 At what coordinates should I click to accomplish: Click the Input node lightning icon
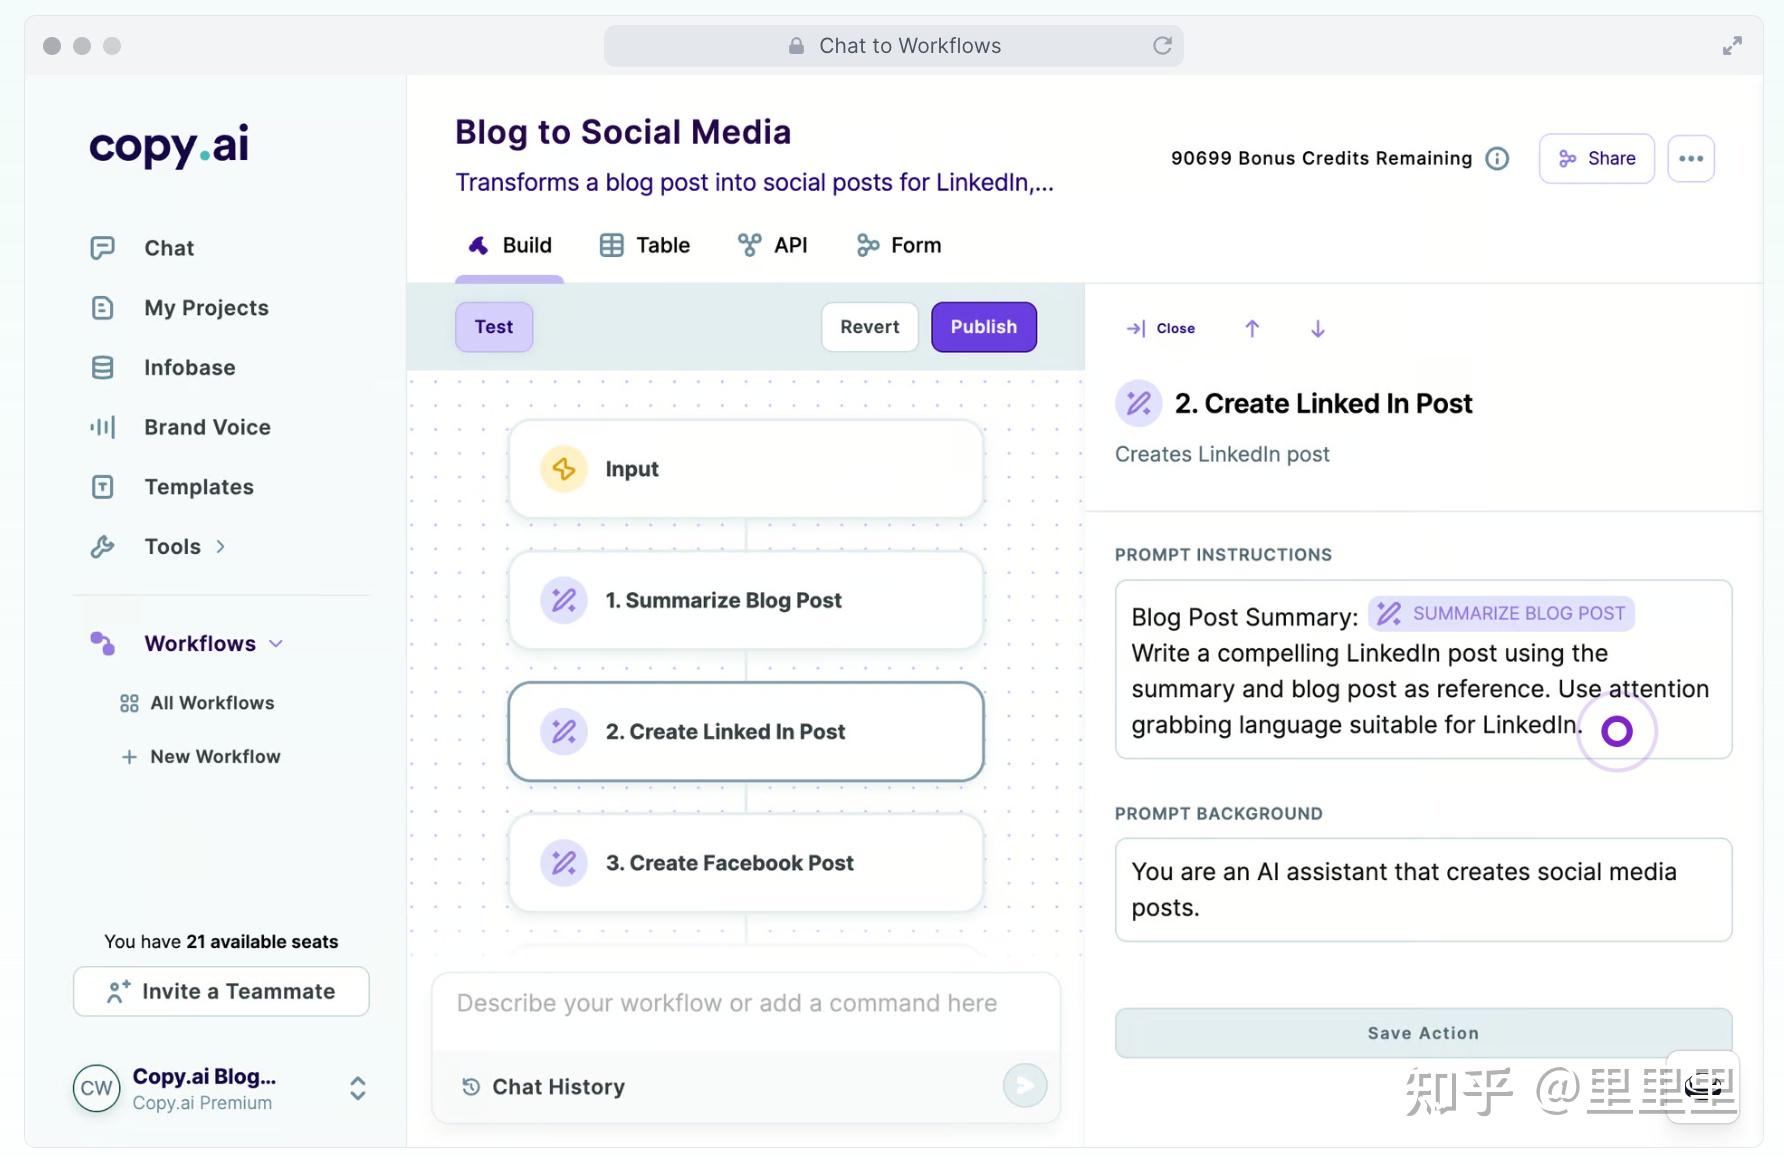pyautogui.click(x=564, y=469)
